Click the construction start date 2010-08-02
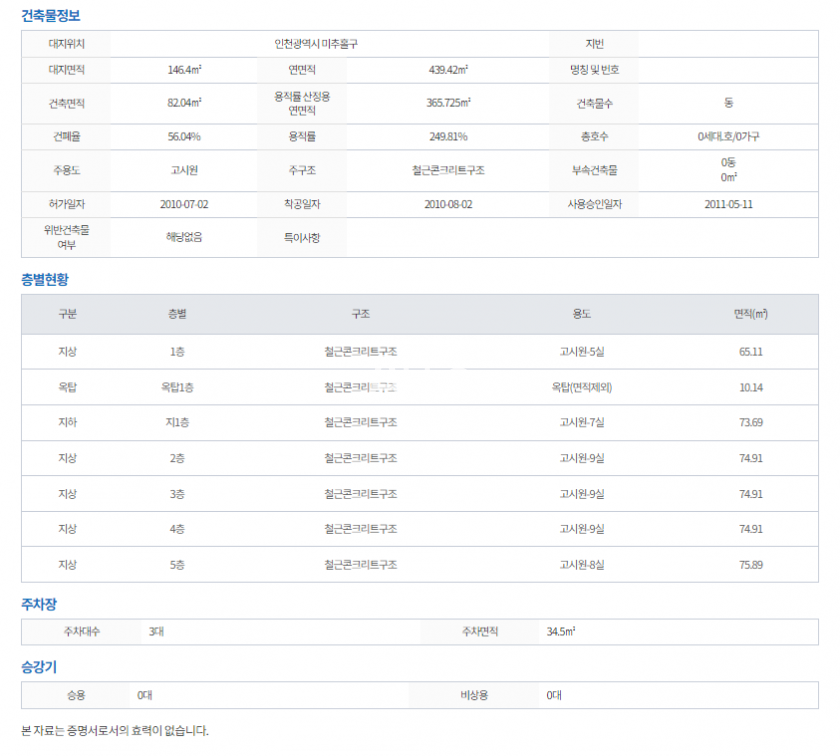This screenshot has height=756, width=840. 448,204
